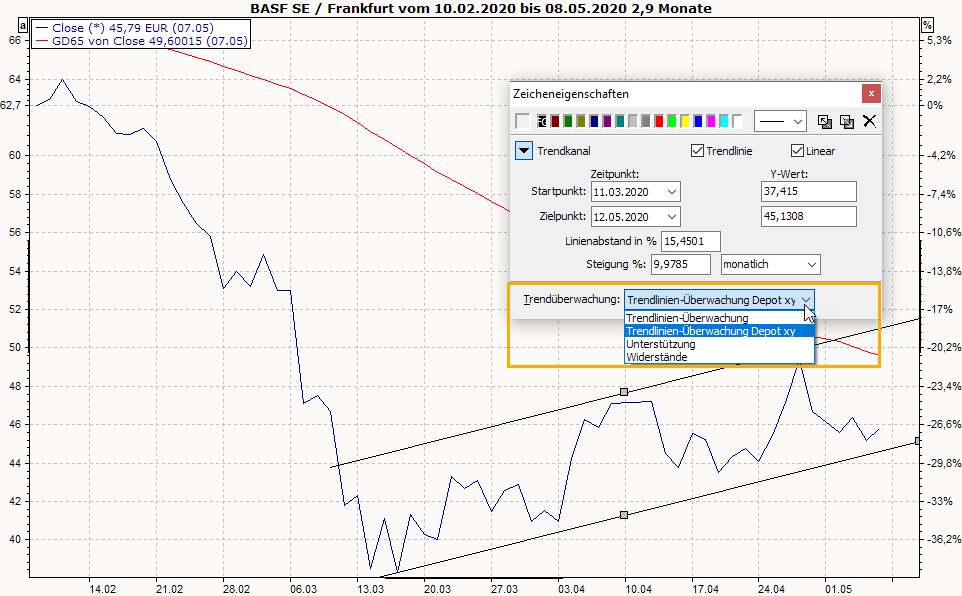Click the Trendkanal drawing type arrow button
This screenshot has width=962, height=596.
point(524,151)
